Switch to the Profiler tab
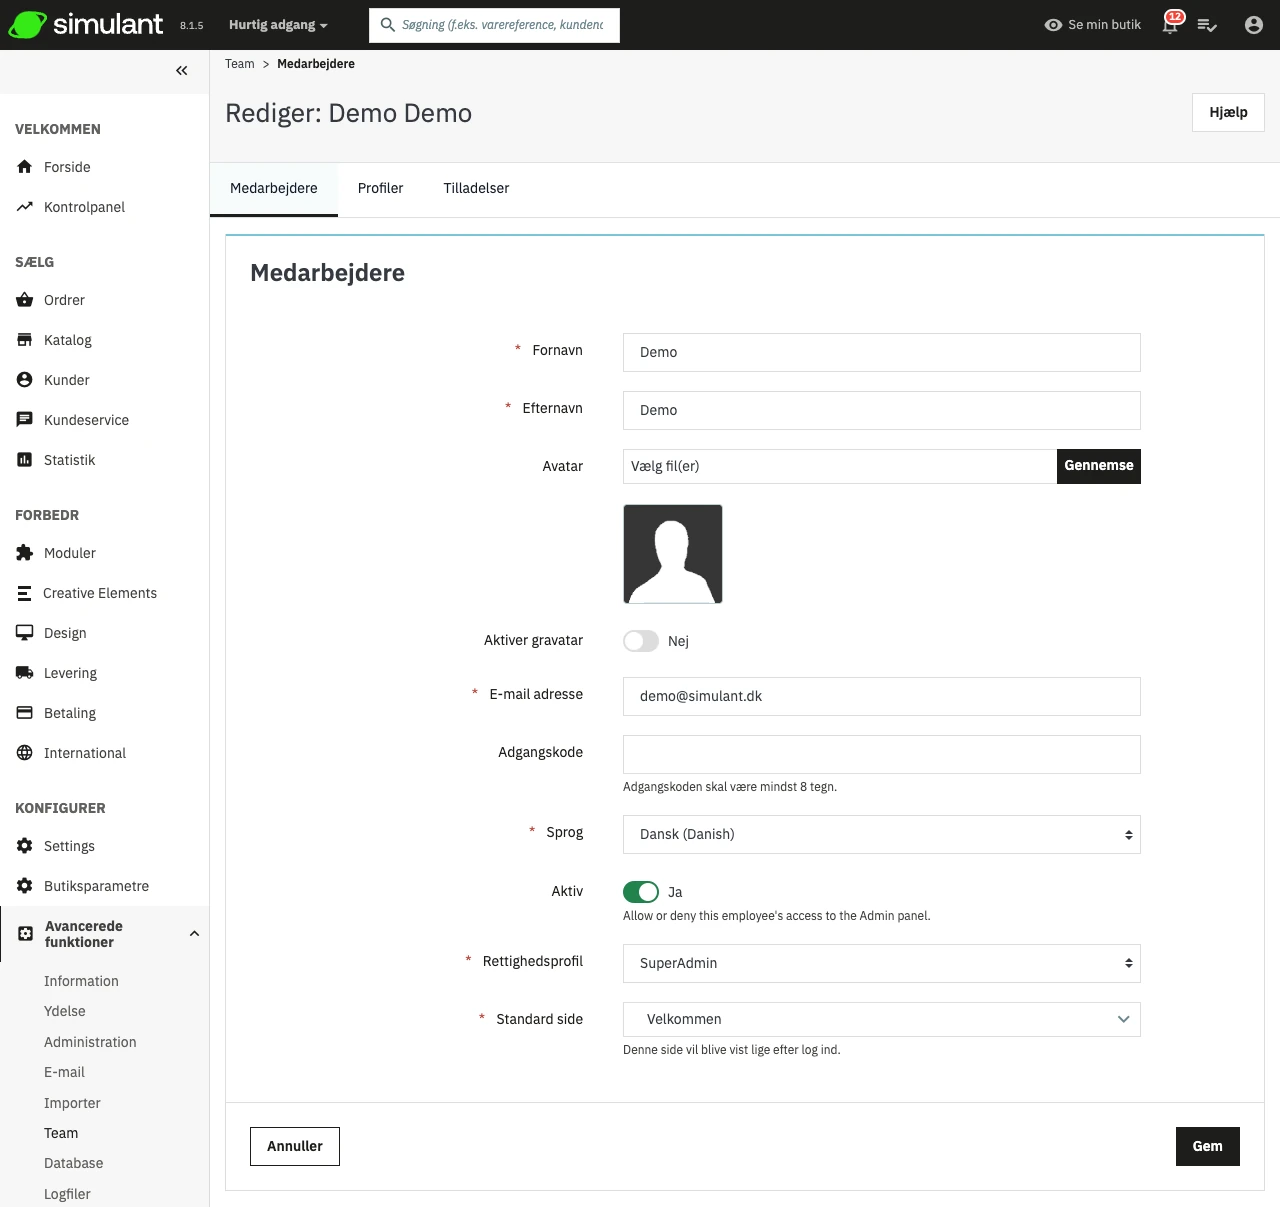The image size is (1280, 1207). 380,188
